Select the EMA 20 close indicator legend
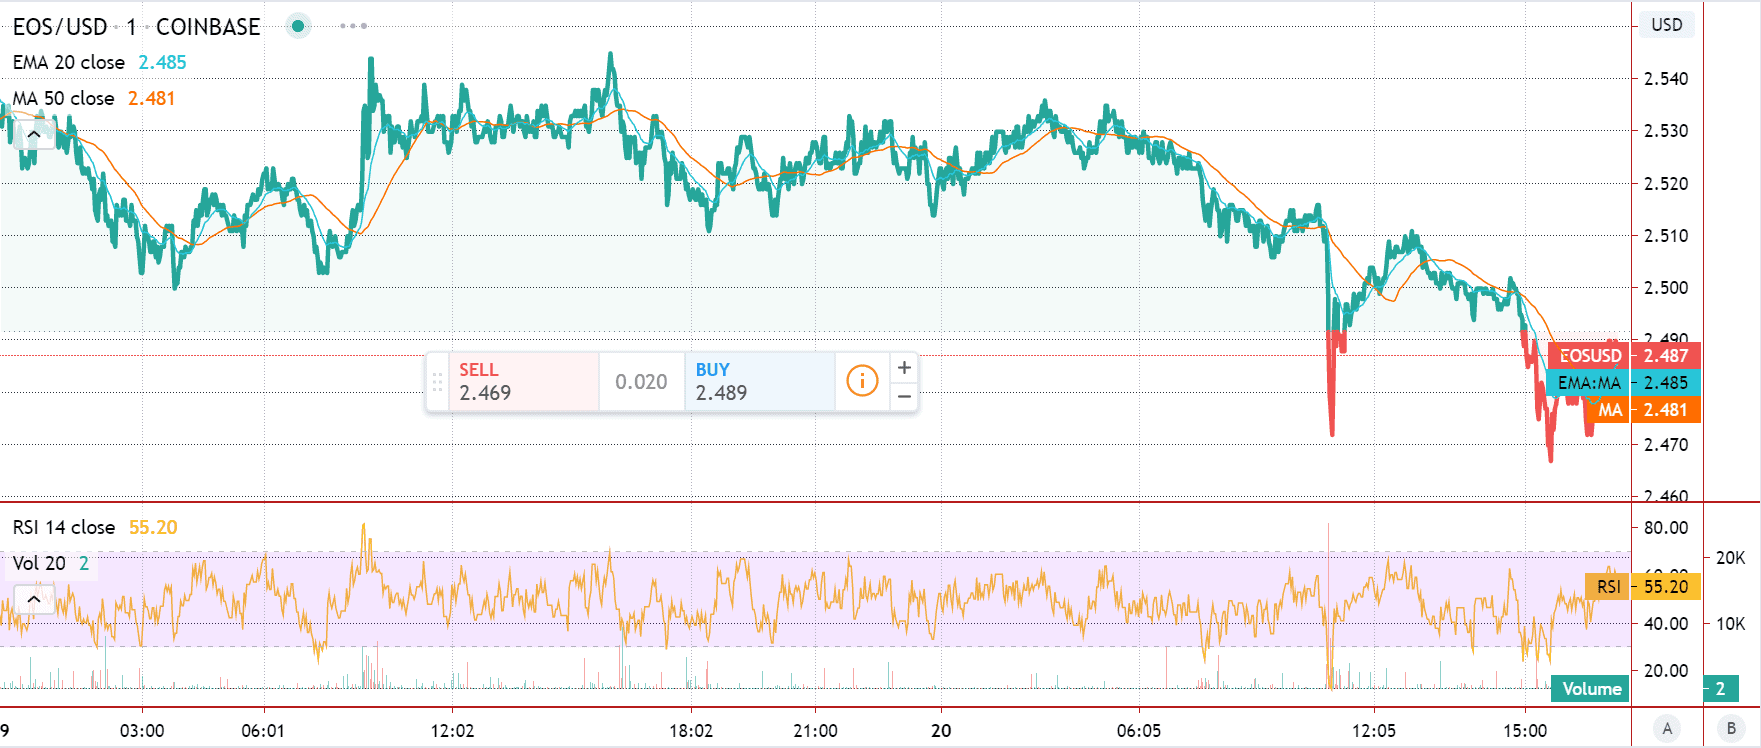The image size is (1761, 748). click(69, 62)
